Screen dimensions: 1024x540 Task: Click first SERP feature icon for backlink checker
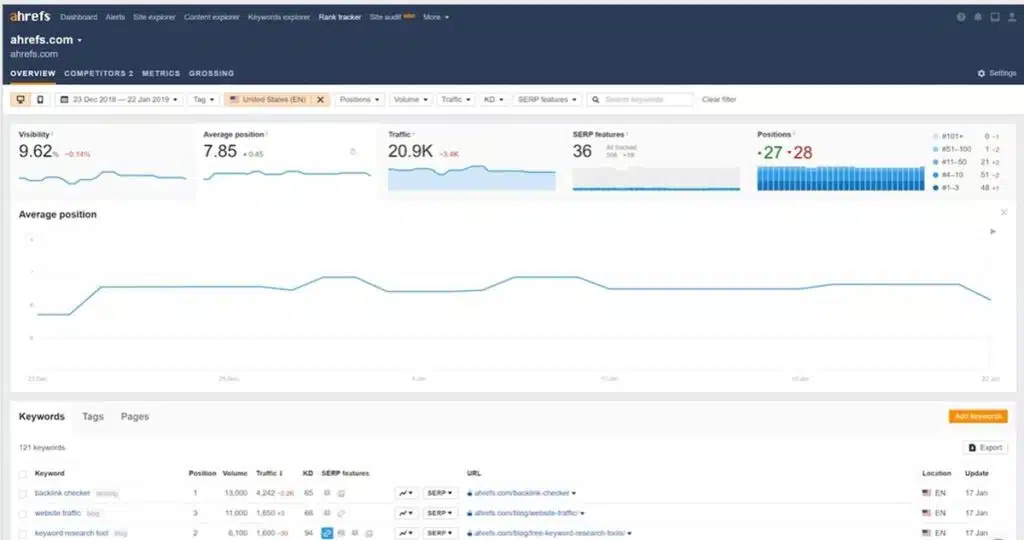[x=327, y=493]
